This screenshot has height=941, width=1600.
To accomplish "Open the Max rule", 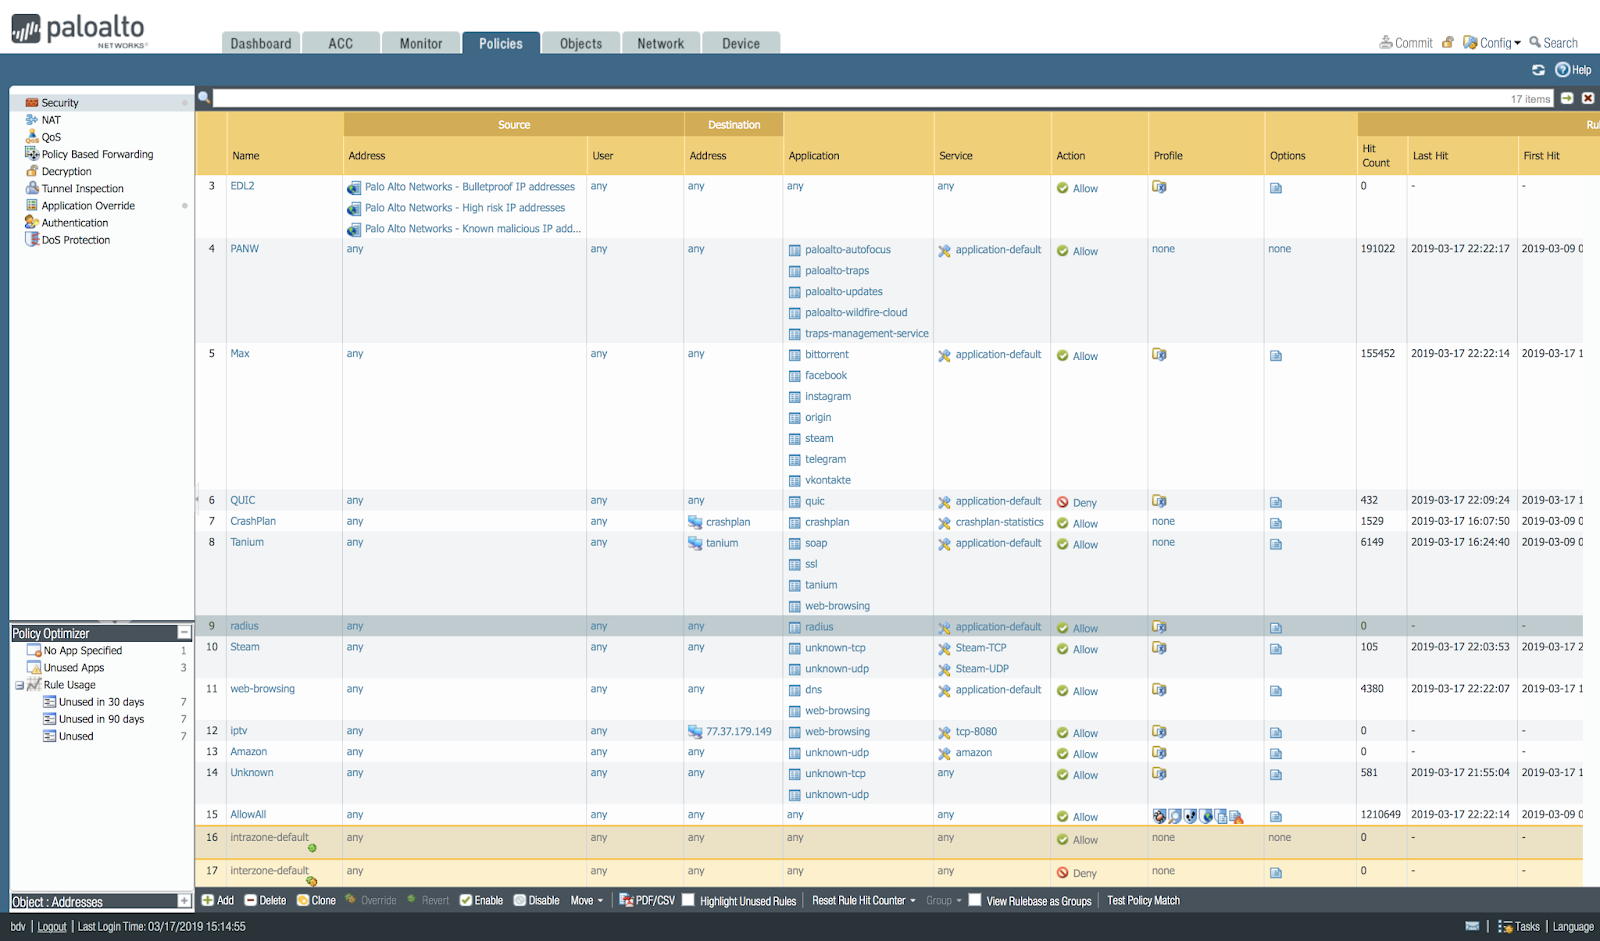I will [x=240, y=353].
